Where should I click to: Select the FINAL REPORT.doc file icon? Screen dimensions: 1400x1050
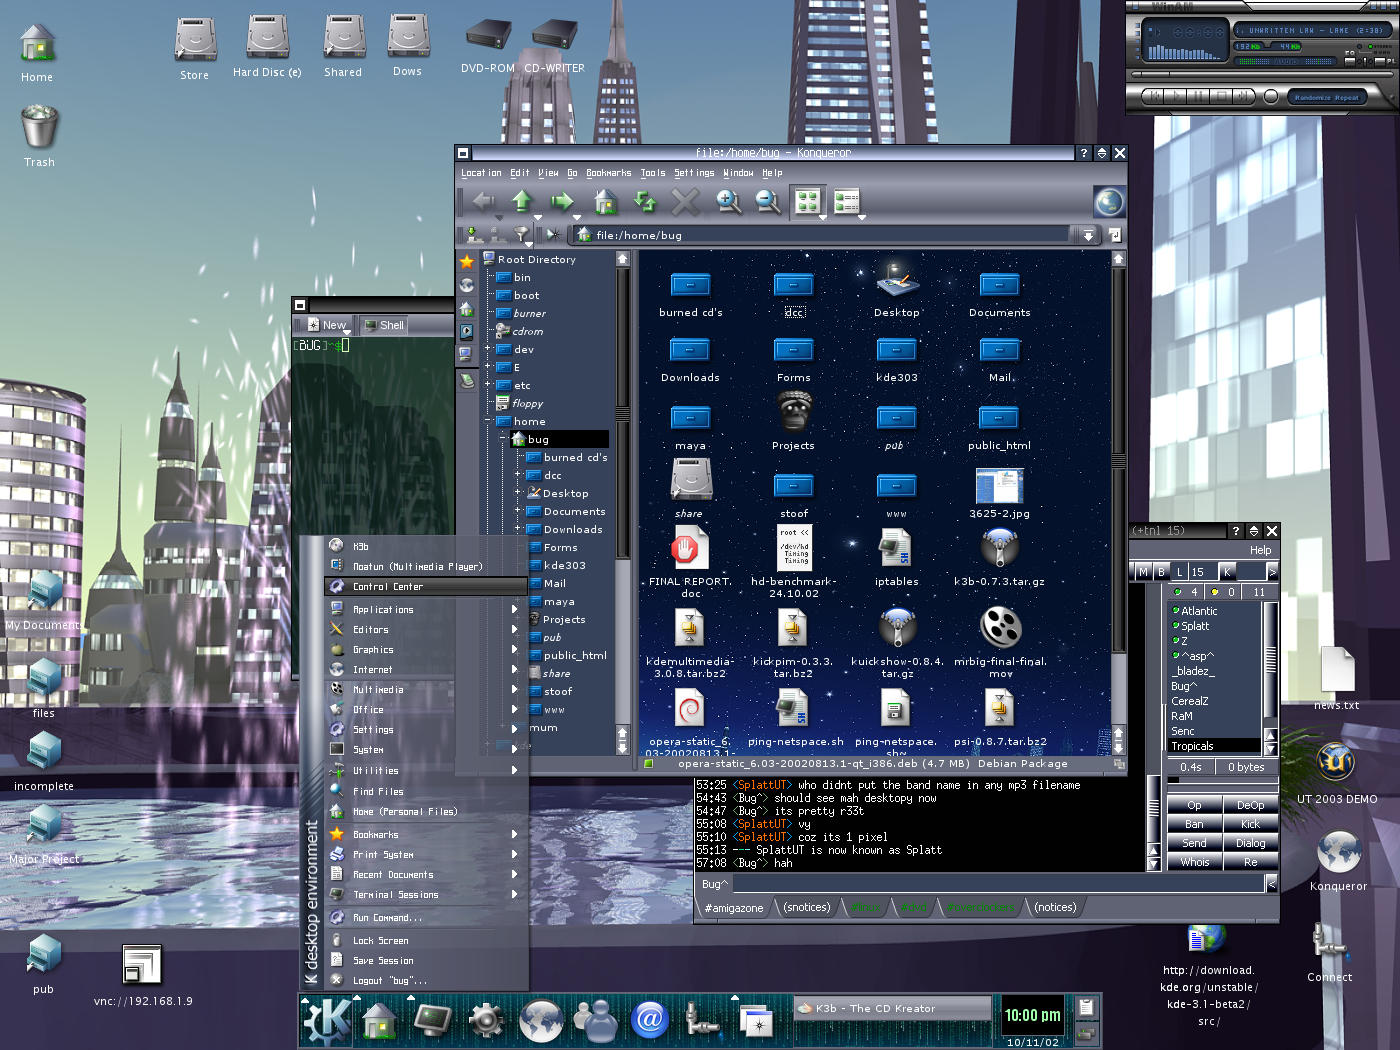[x=690, y=548]
